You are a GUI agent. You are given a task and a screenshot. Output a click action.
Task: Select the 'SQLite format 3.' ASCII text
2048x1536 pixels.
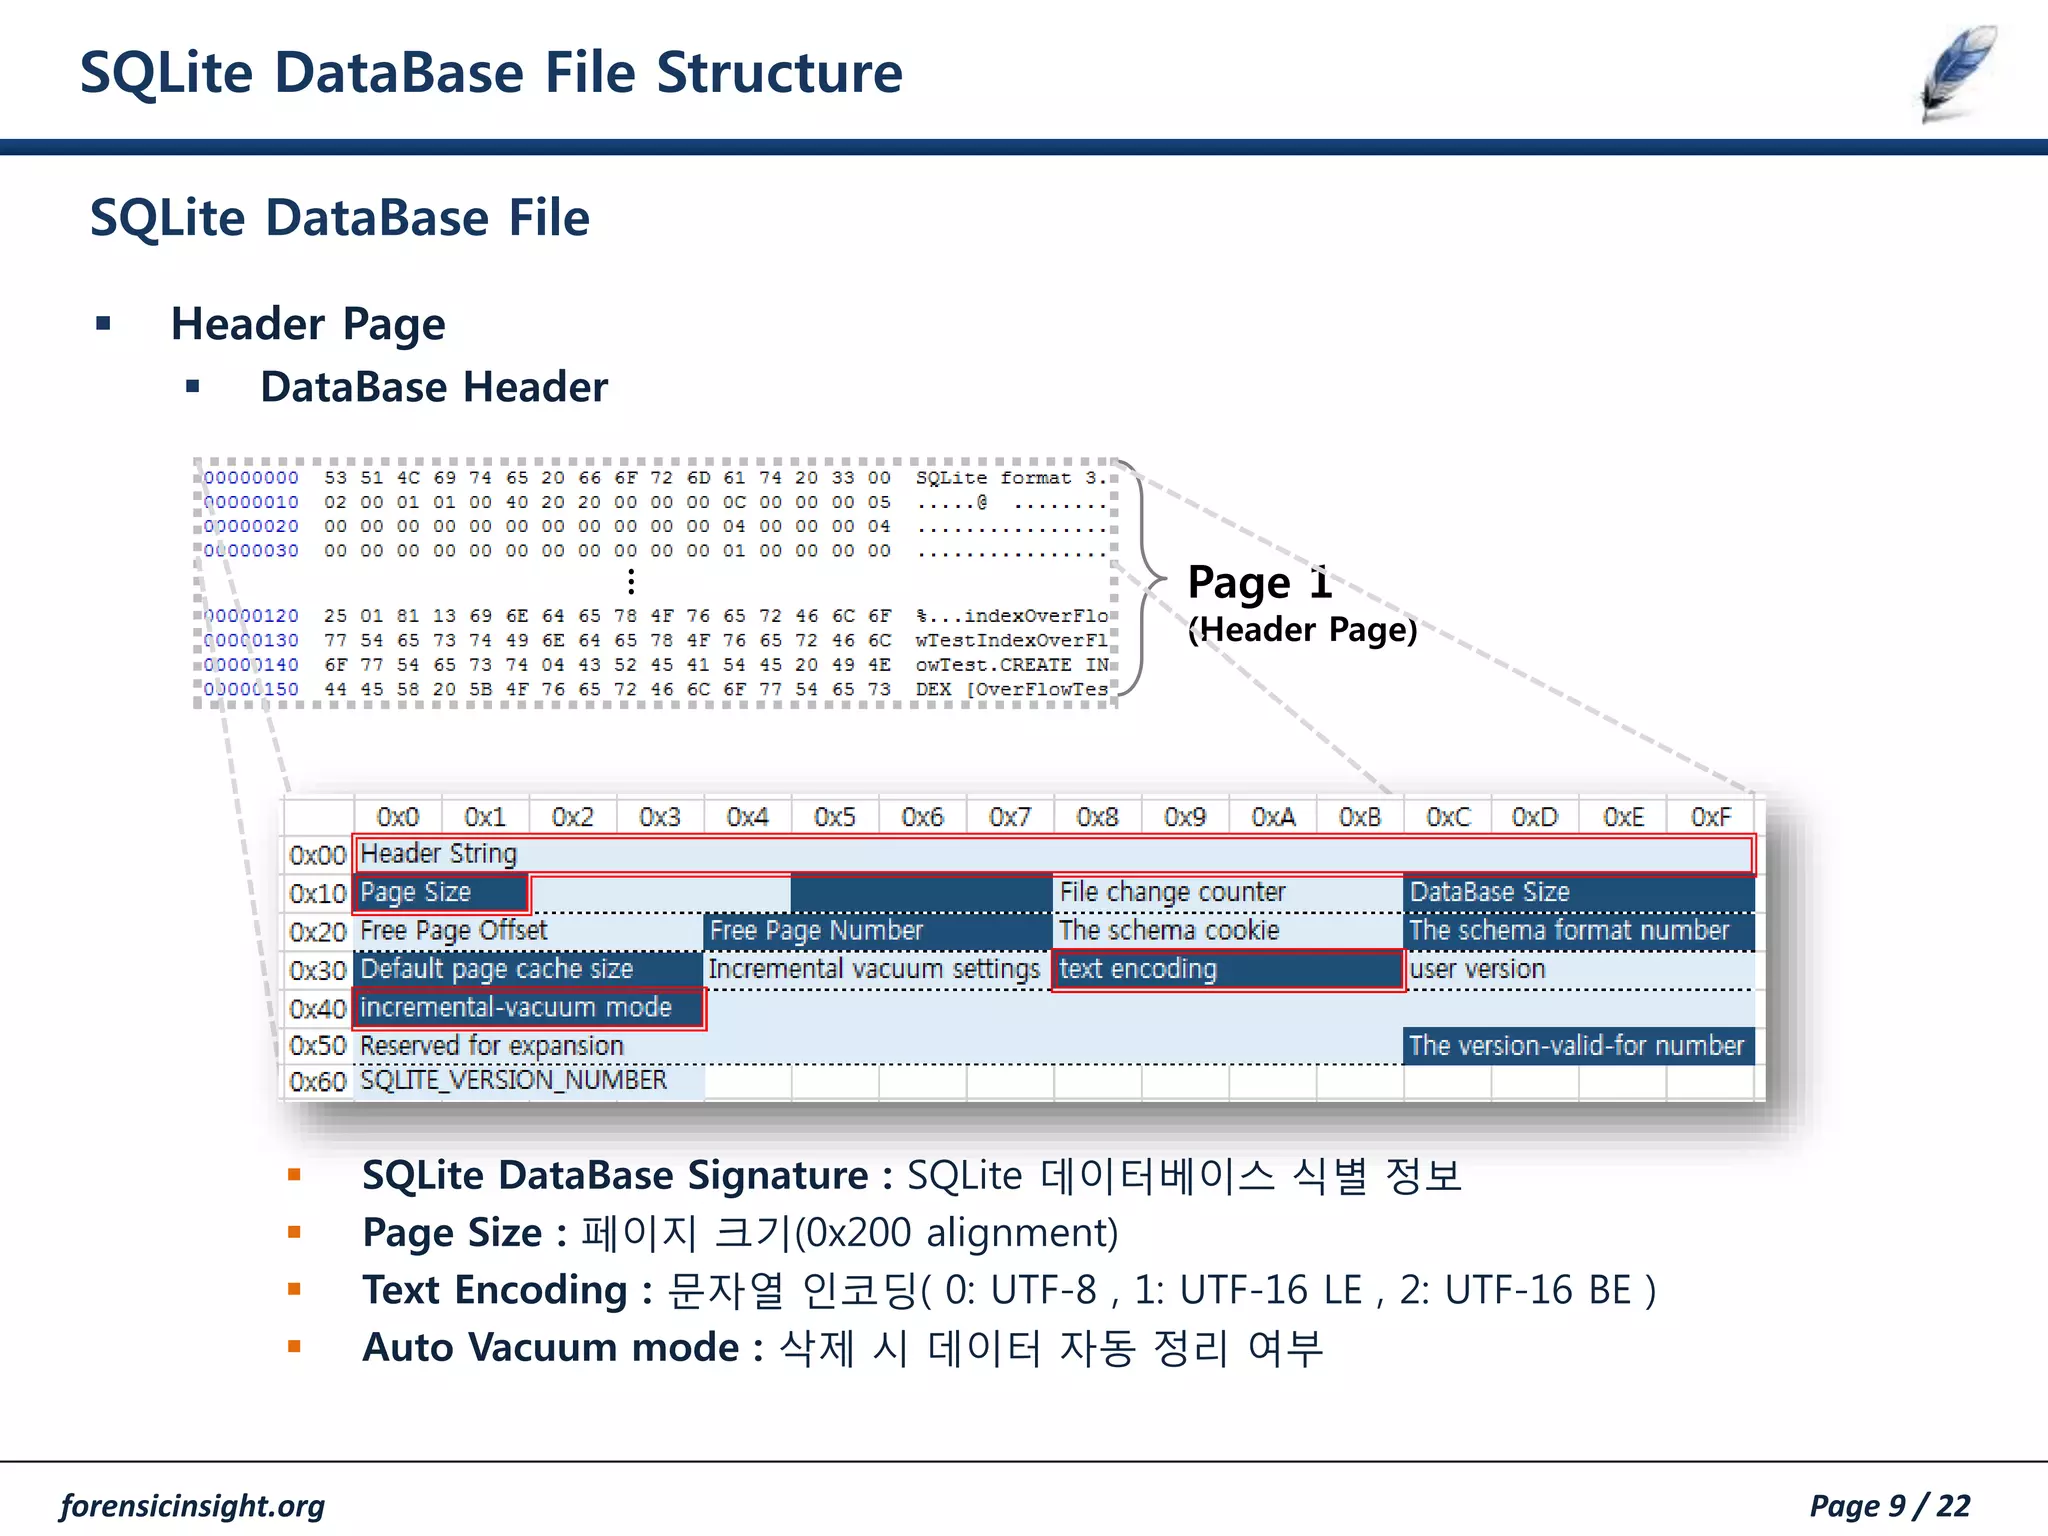point(1012,478)
